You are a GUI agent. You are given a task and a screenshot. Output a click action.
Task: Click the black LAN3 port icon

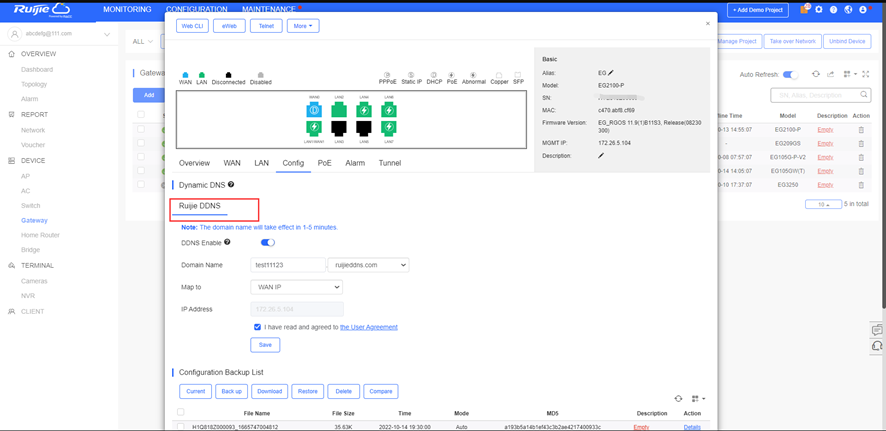click(x=339, y=128)
